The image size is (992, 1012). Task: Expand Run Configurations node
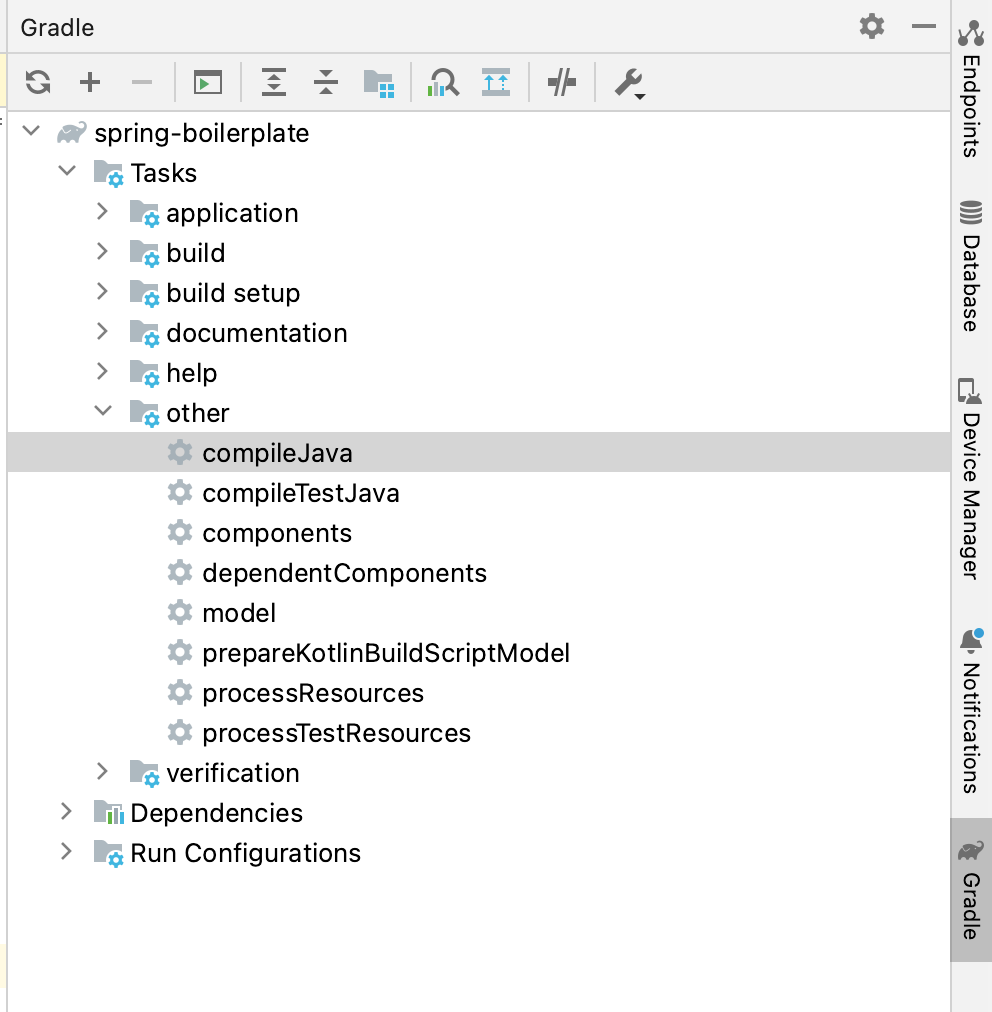[x=66, y=852]
